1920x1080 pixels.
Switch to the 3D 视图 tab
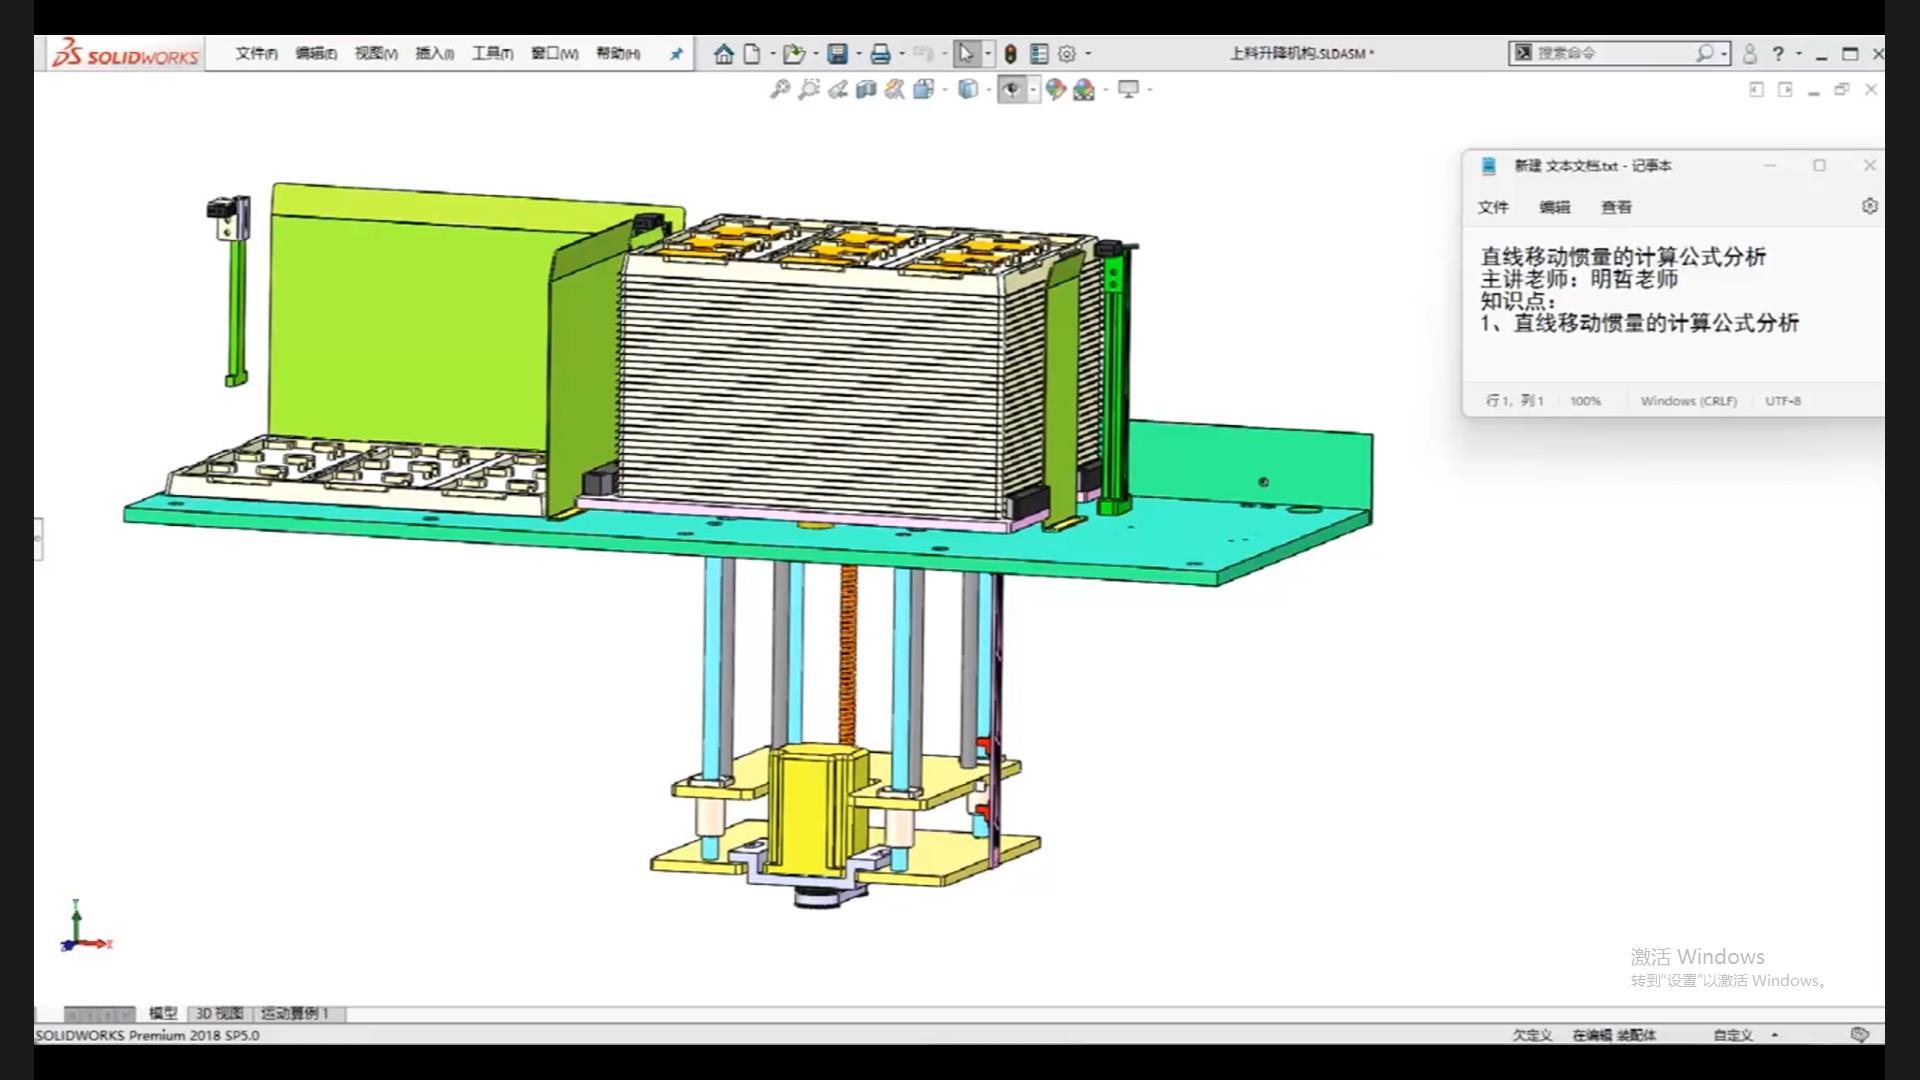coord(219,1013)
